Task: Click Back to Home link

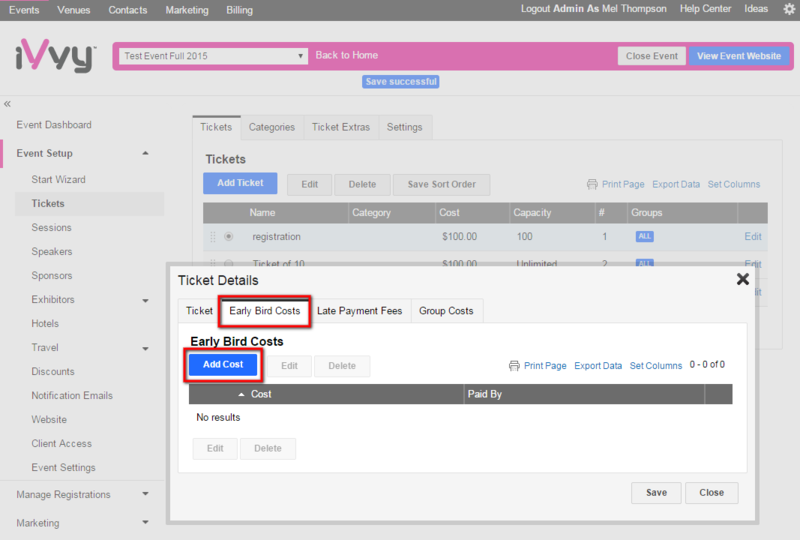Action: 346,55
